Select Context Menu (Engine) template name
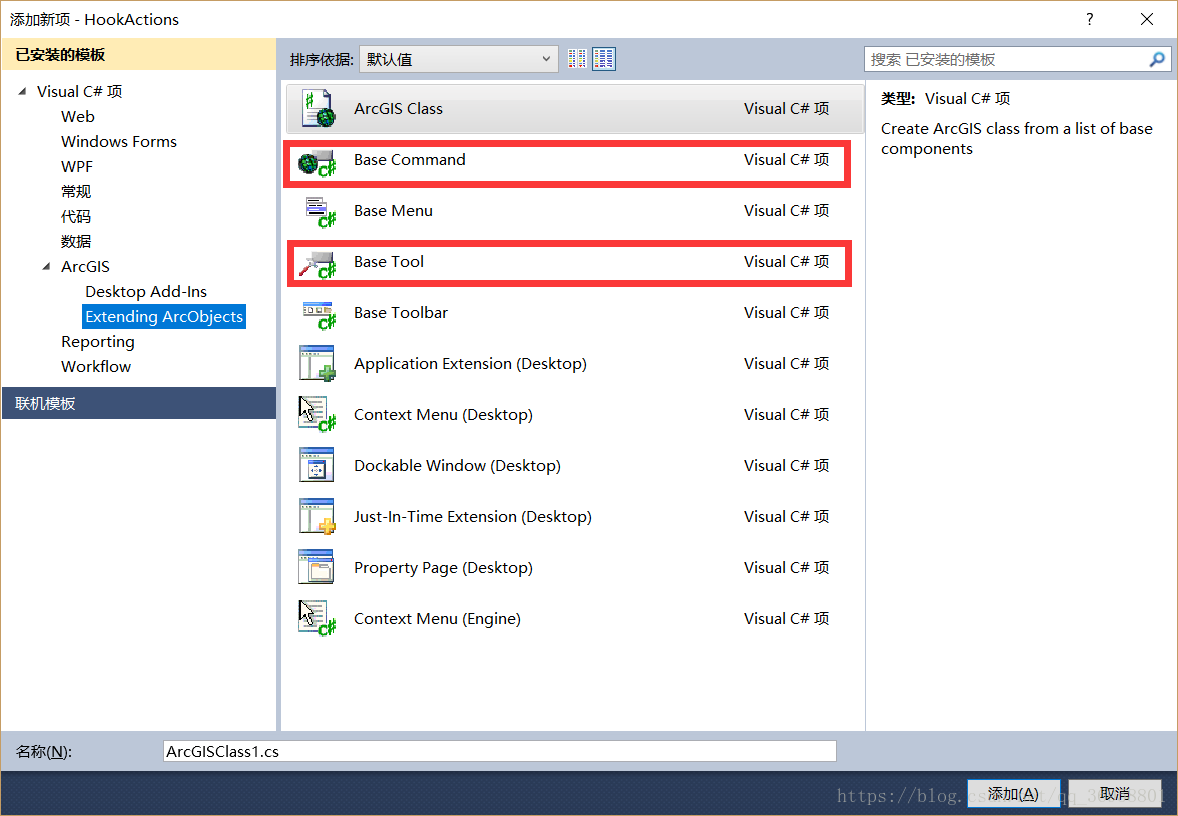Screen dimensions: 1178x816 (437, 619)
